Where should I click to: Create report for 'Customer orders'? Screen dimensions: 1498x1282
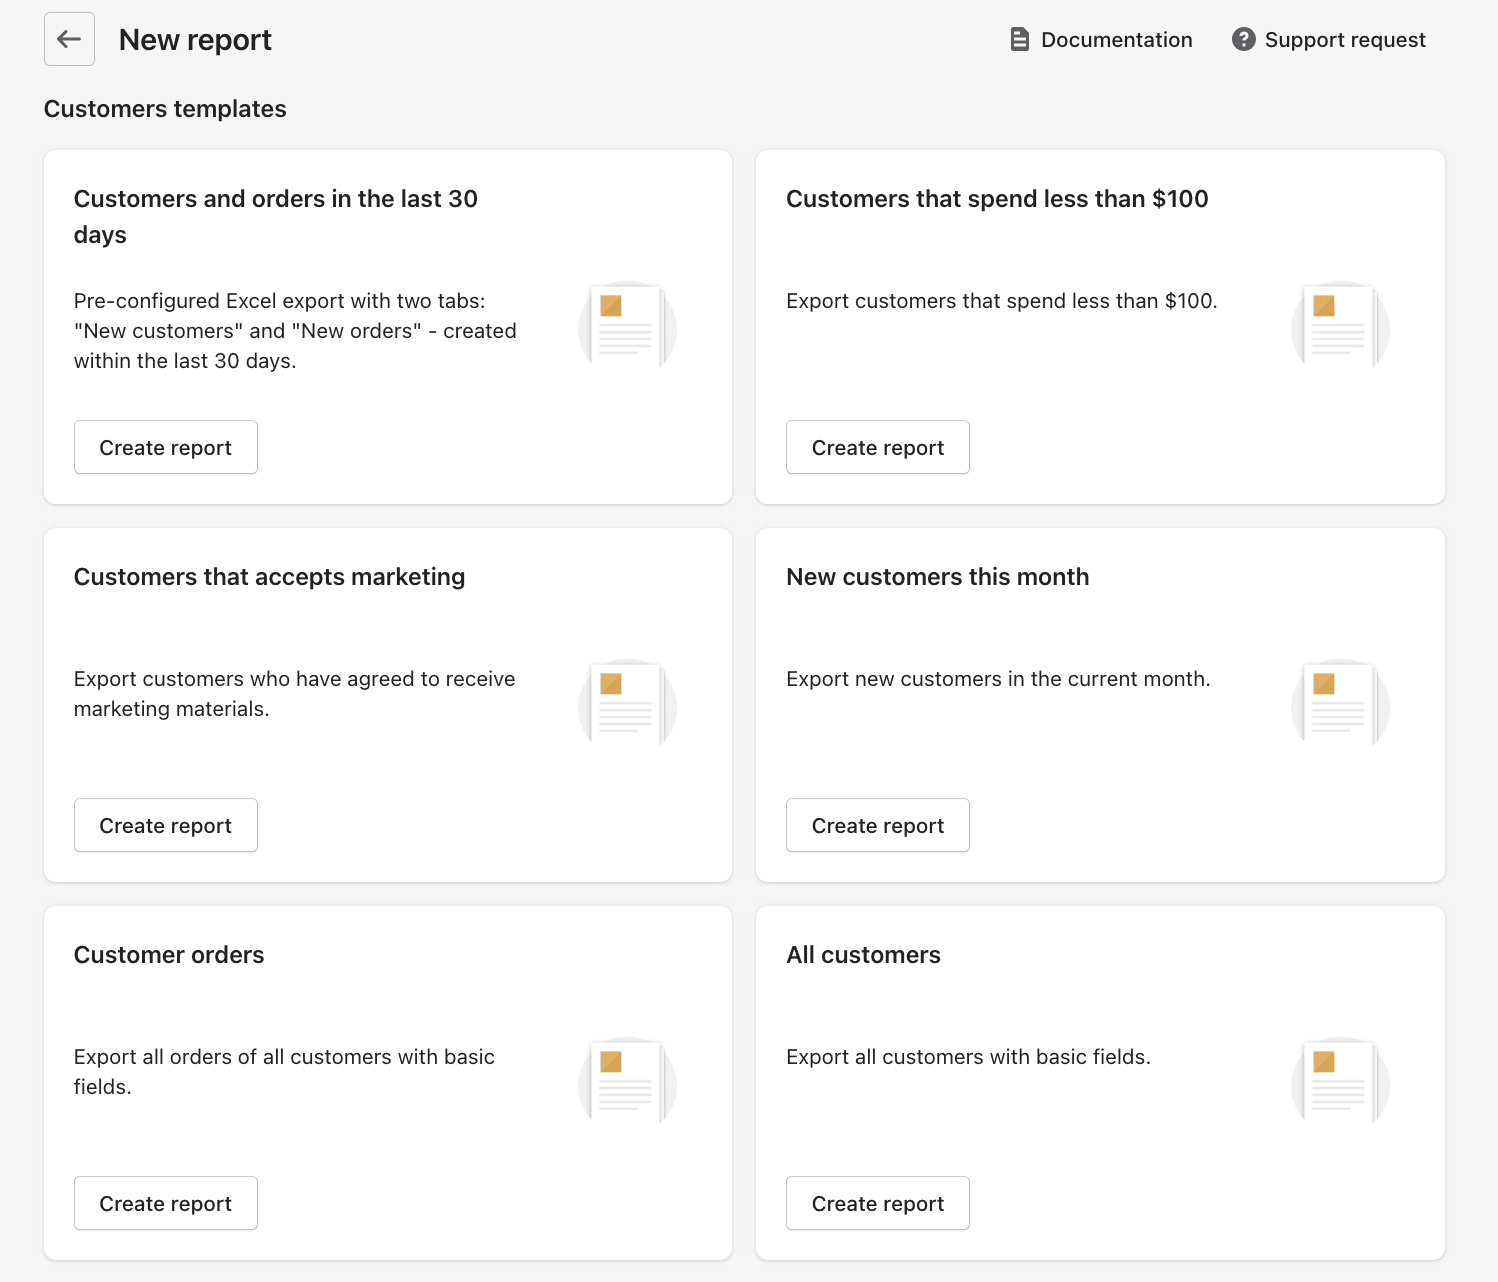click(x=165, y=1203)
